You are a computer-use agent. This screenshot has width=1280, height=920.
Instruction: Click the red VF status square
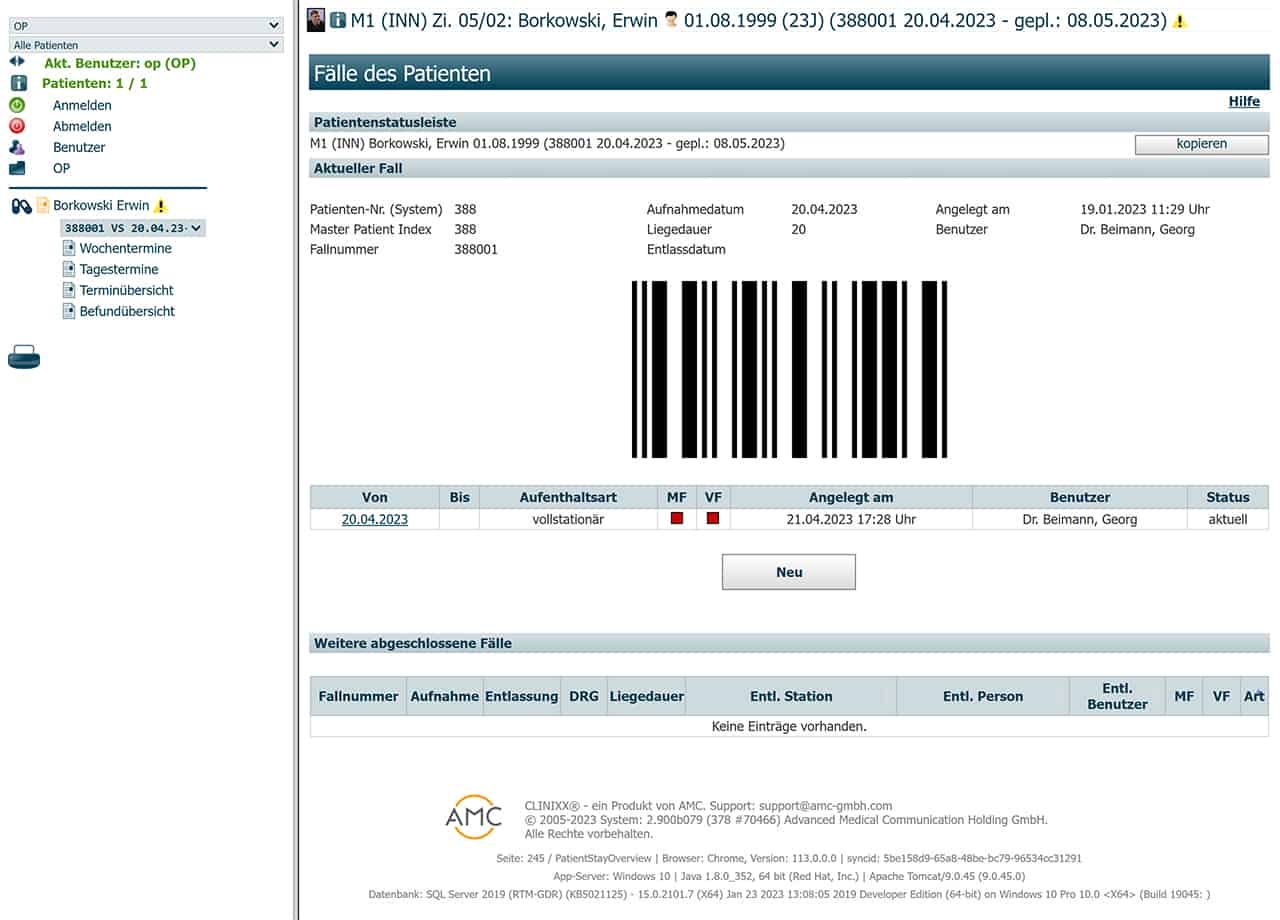click(713, 519)
